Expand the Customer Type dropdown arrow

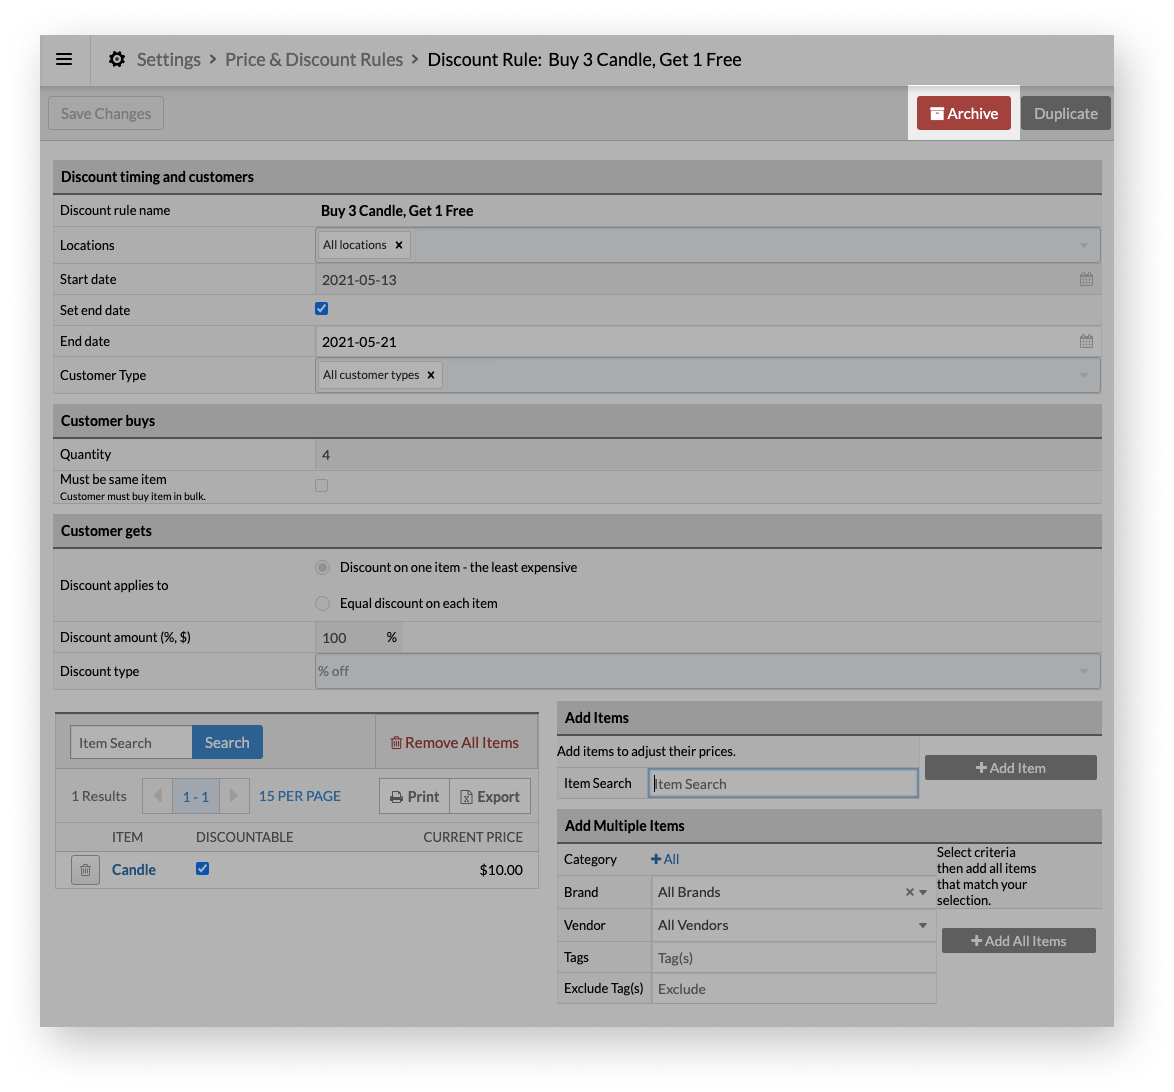tap(1083, 375)
